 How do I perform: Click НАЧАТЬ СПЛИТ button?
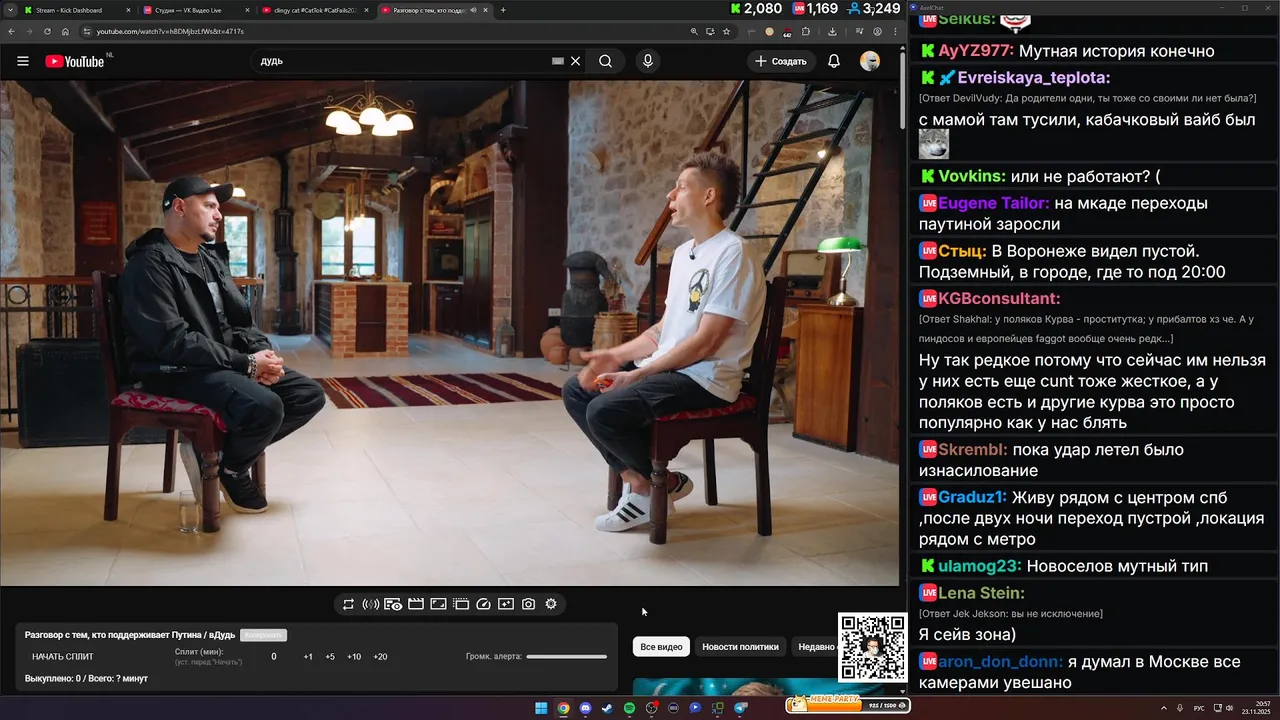63,657
